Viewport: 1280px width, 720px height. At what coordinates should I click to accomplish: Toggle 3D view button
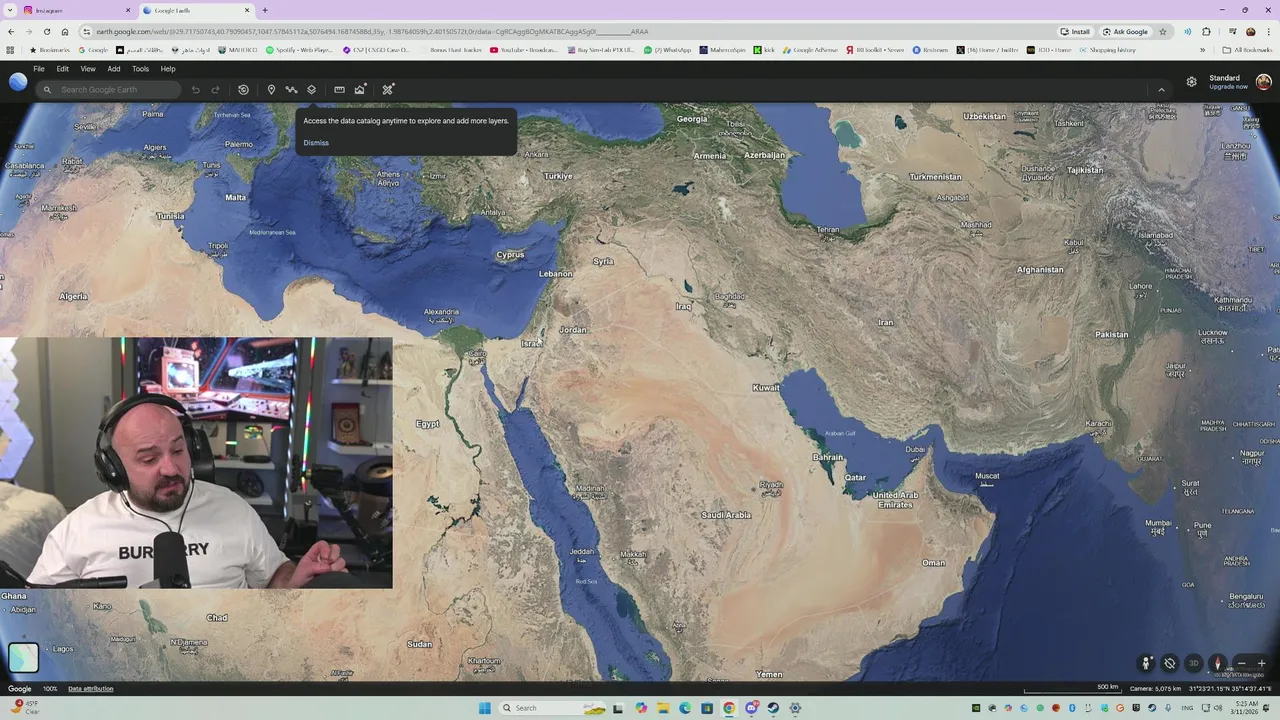(1193, 663)
